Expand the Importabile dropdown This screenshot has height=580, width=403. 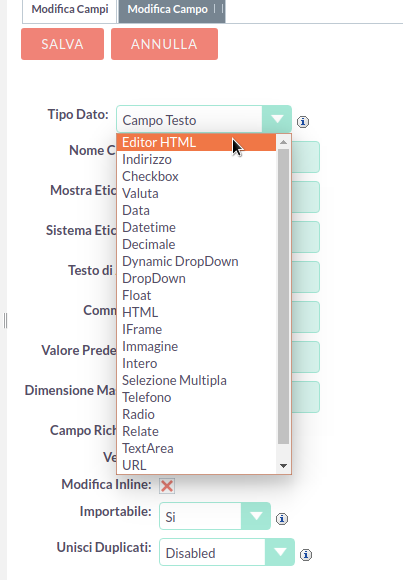215,516
